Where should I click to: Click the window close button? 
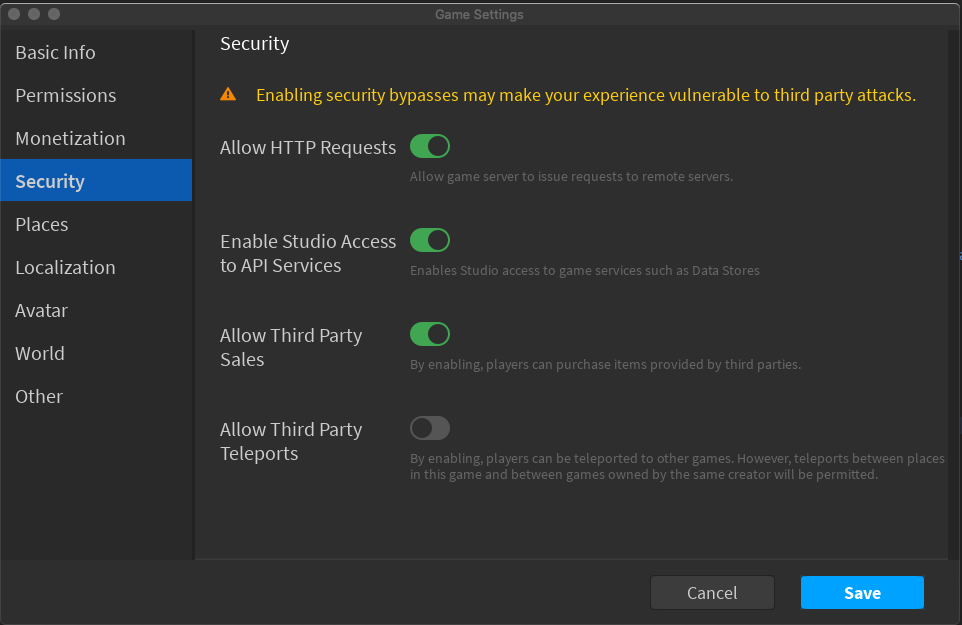coord(14,14)
